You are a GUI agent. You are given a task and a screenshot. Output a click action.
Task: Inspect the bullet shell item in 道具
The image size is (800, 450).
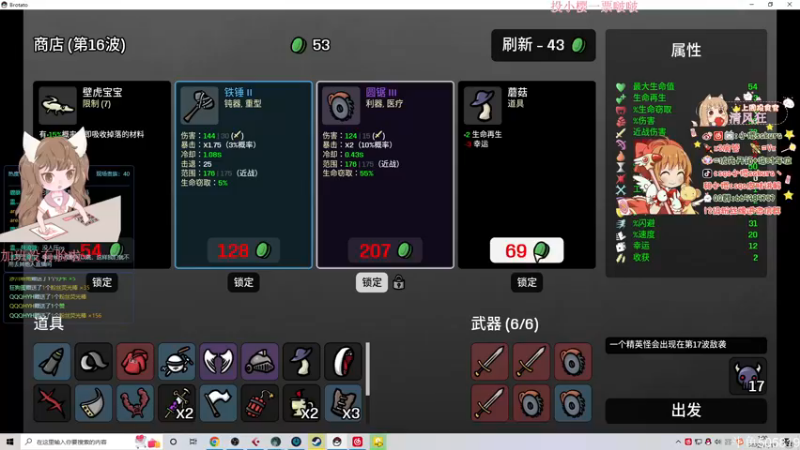(52, 361)
